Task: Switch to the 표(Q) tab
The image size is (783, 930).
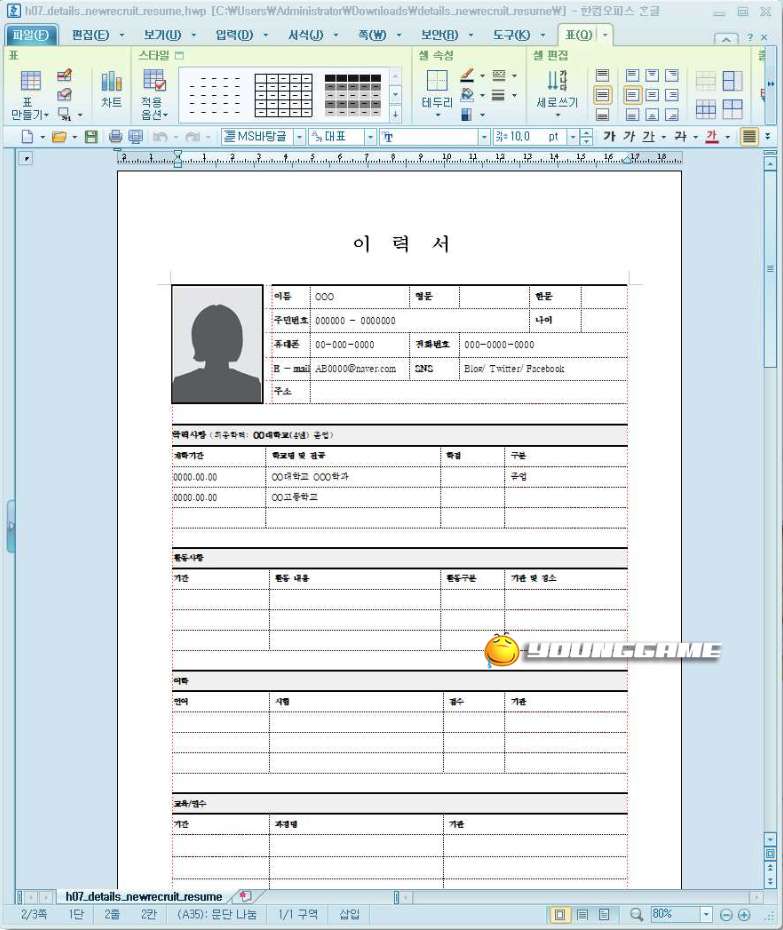Action: (578, 35)
